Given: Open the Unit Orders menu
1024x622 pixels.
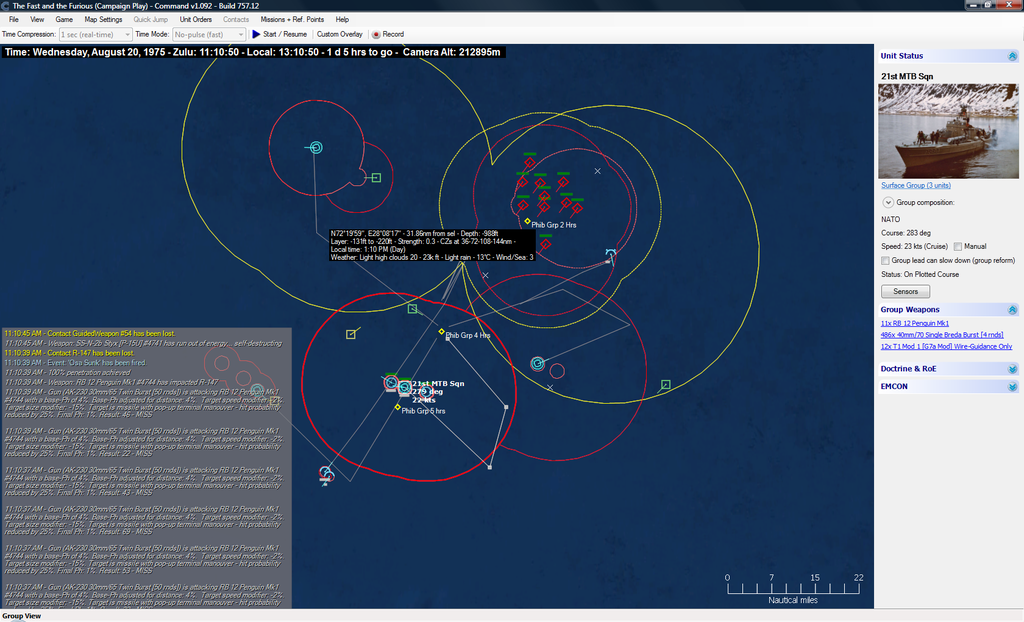Looking at the screenshot, I should (195, 19).
